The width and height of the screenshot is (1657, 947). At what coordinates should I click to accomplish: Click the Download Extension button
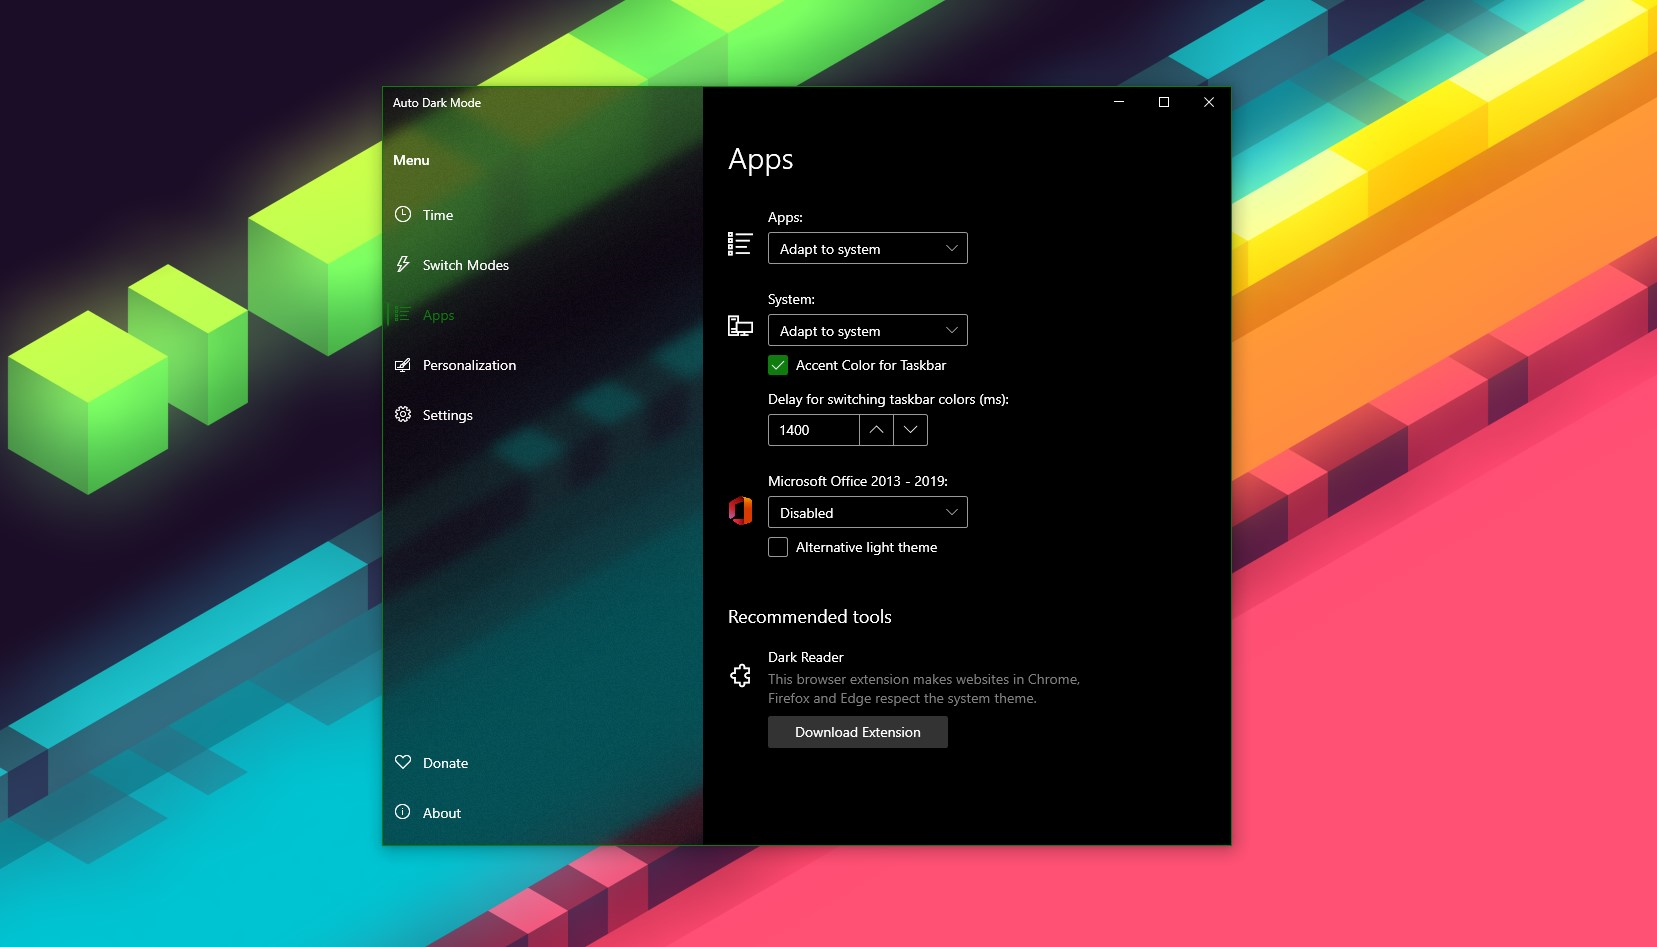(x=857, y=731)
